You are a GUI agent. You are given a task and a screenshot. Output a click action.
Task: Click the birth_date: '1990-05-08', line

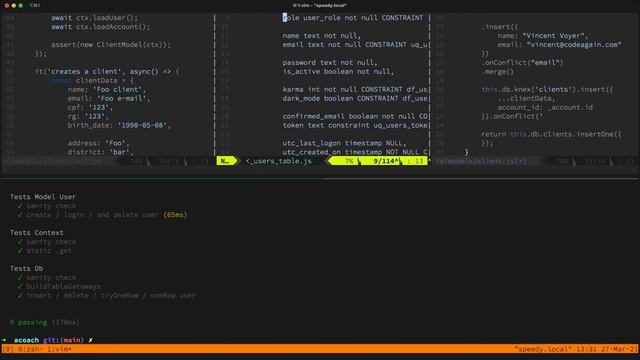tap(119, 125)
